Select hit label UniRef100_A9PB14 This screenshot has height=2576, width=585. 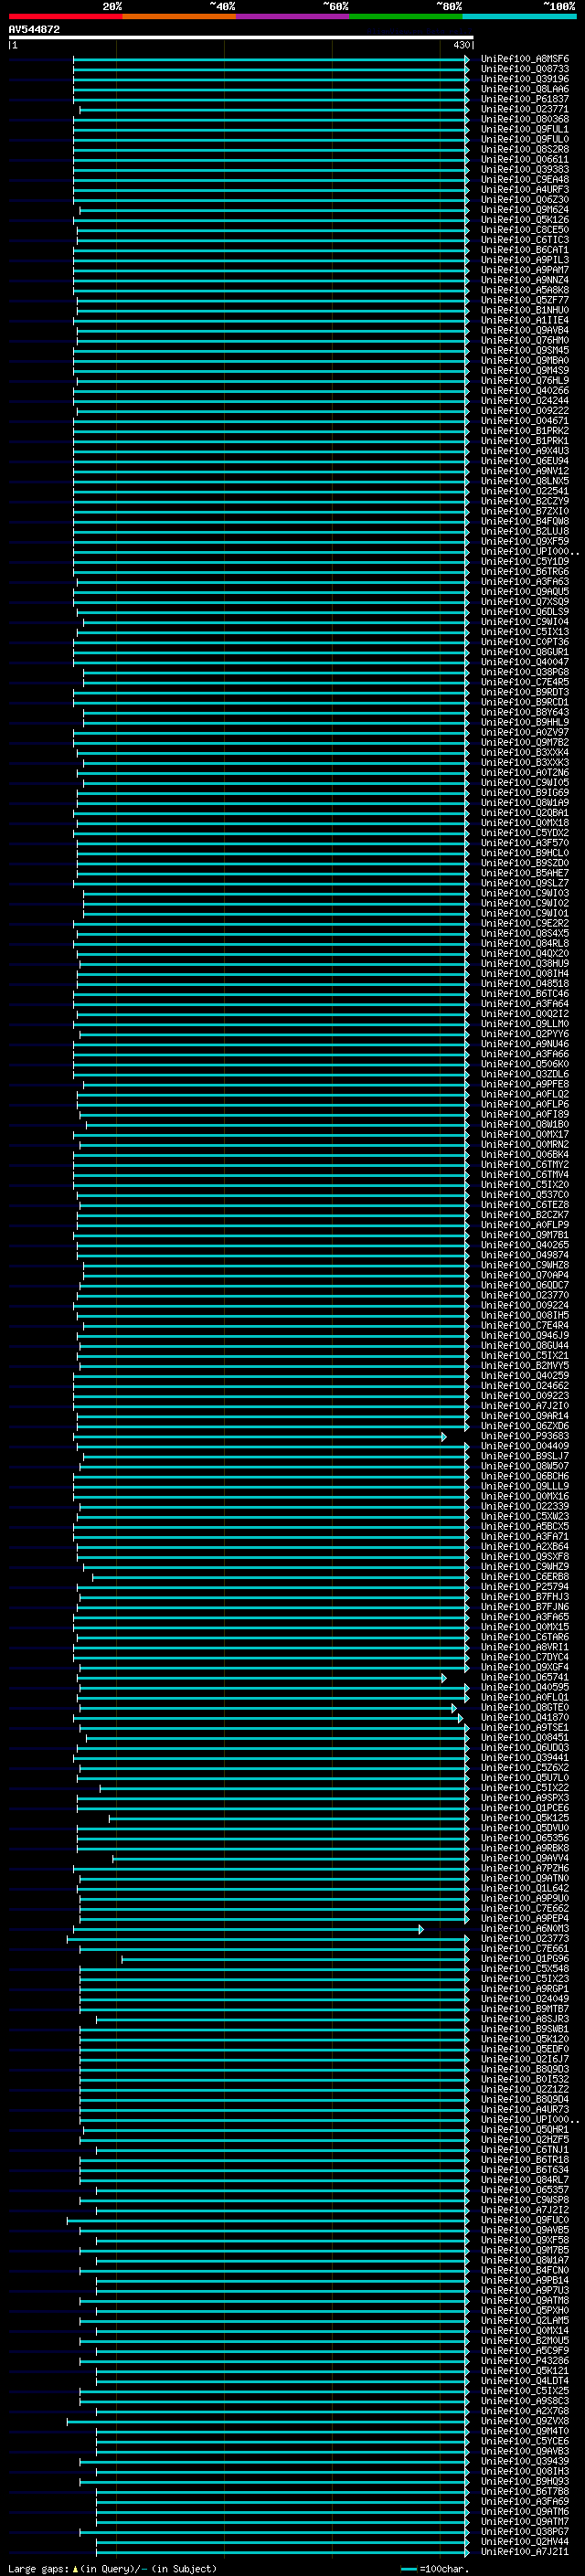[524, 2281]
